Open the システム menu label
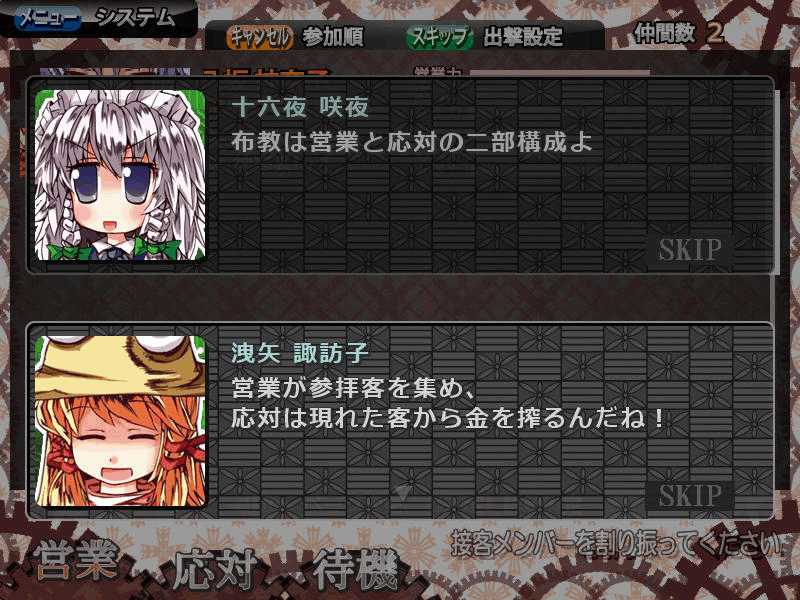Viewport: 800px width, 600px height. pyautogui.click(x=136, y=18)
